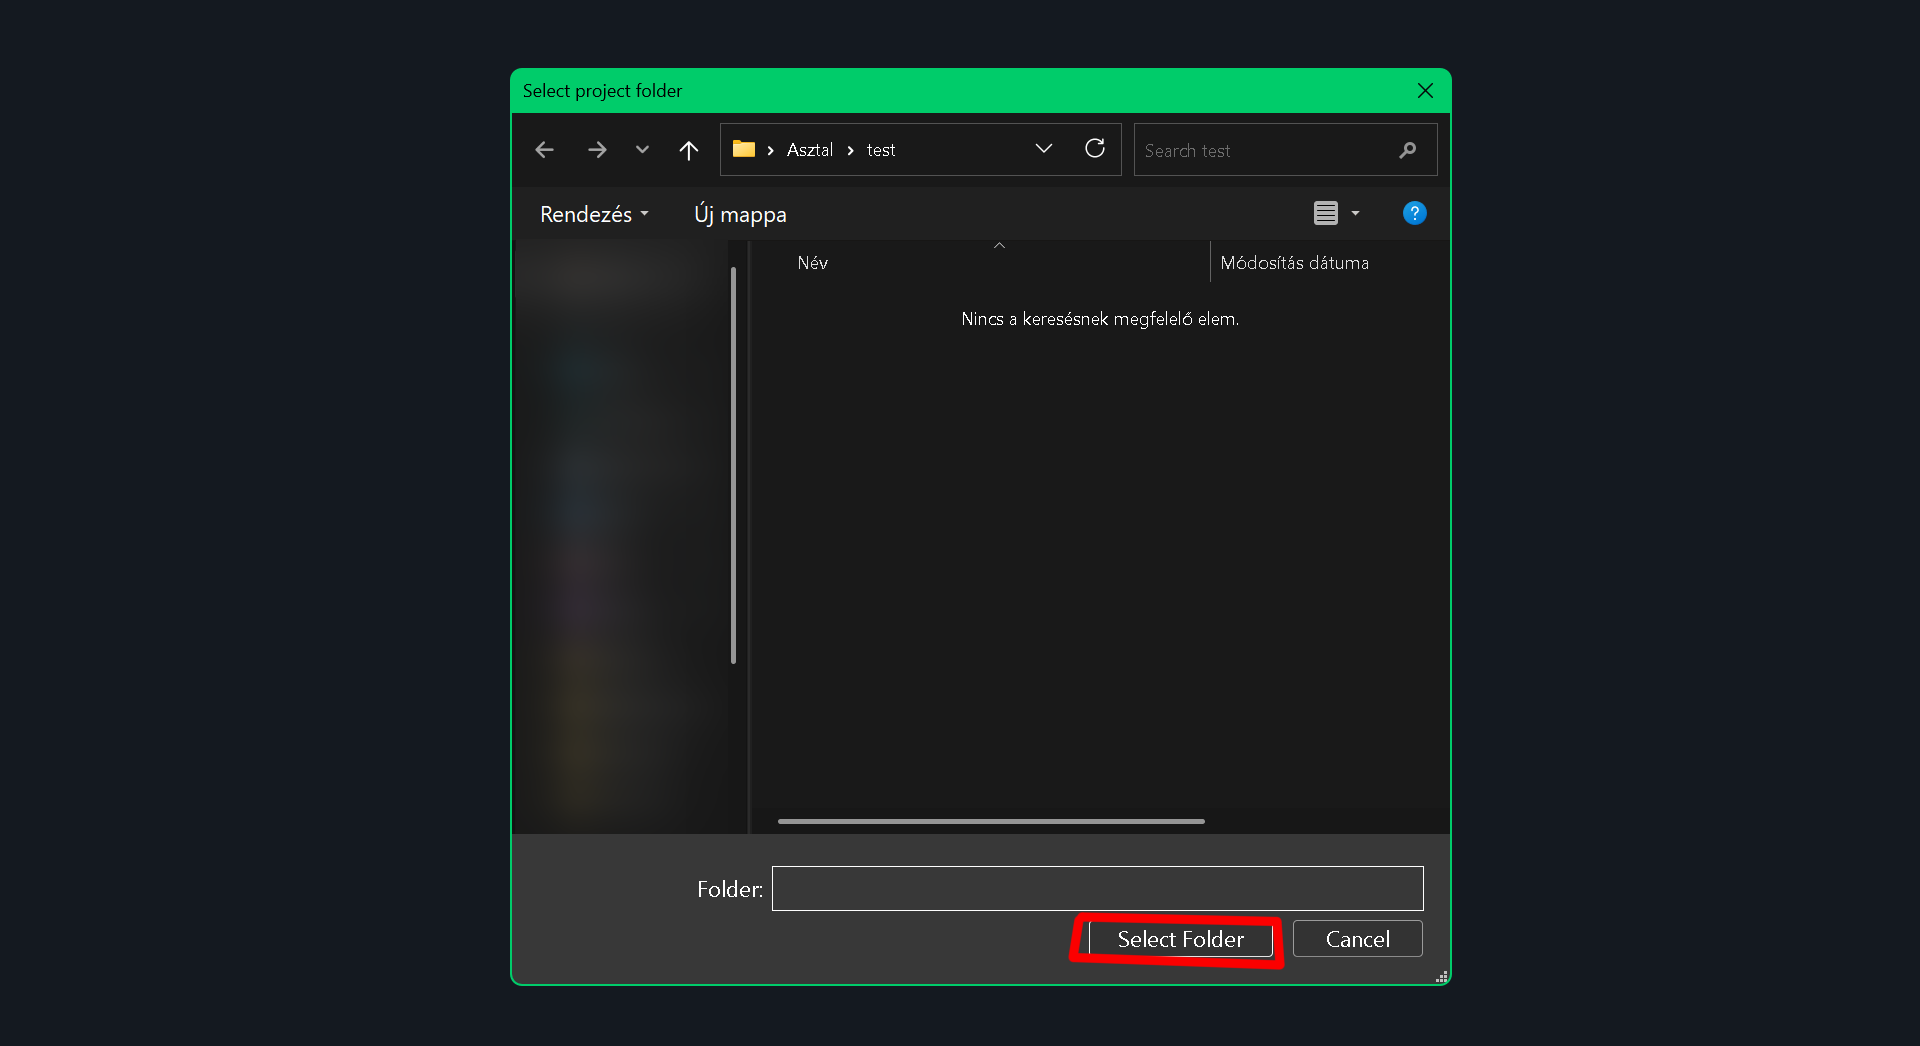The image size is (1920, 1046).
Task: Click the magnifier search icon
Action: click(1407, 150)
